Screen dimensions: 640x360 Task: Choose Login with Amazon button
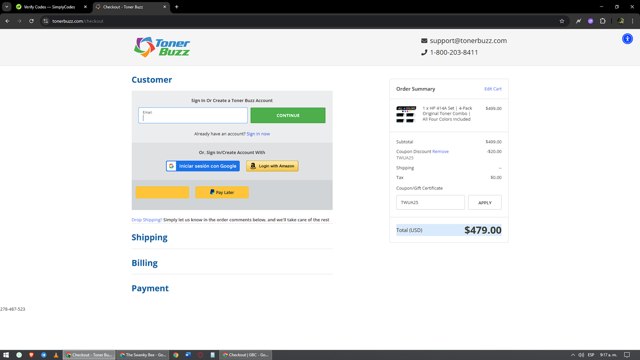click(272, 166)
